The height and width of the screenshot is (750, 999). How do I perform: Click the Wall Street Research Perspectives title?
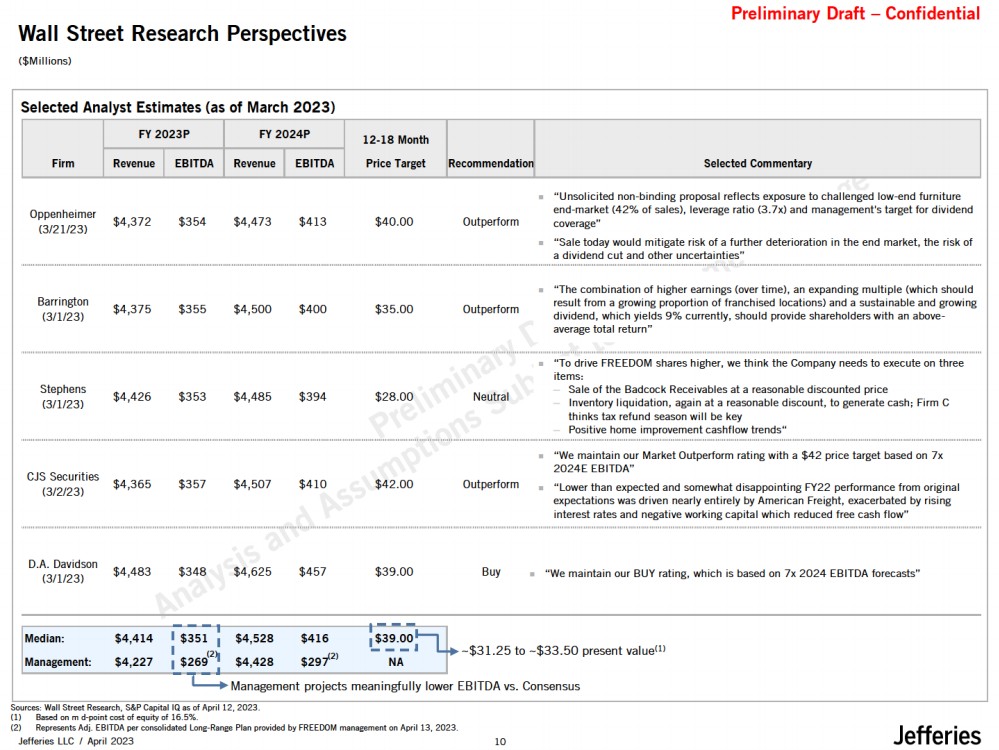coord(183,34)
